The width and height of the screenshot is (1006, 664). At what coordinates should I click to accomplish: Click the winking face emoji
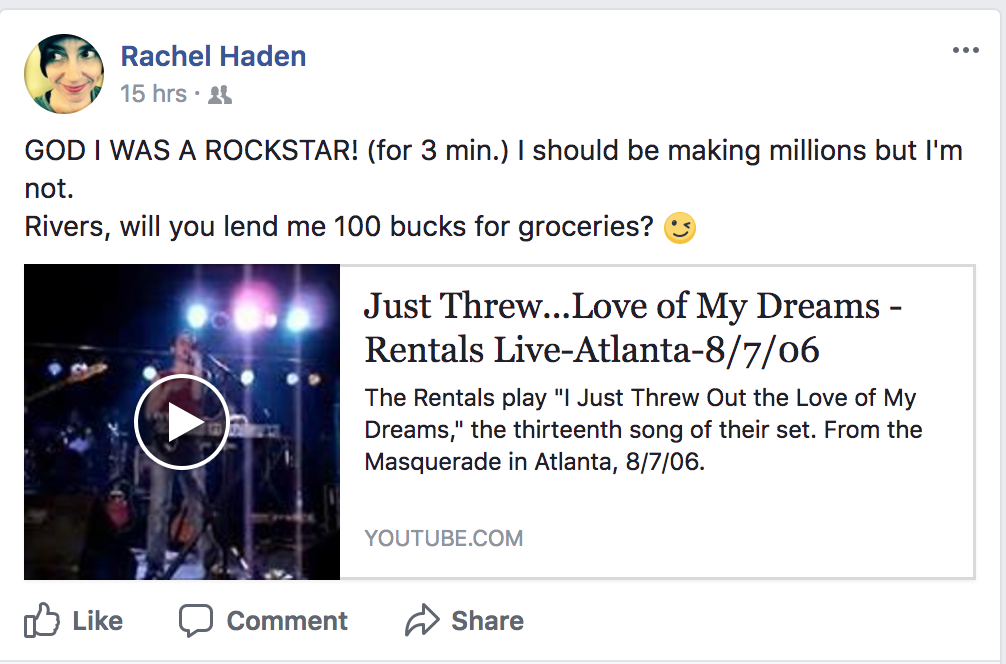tap(679, 228)
